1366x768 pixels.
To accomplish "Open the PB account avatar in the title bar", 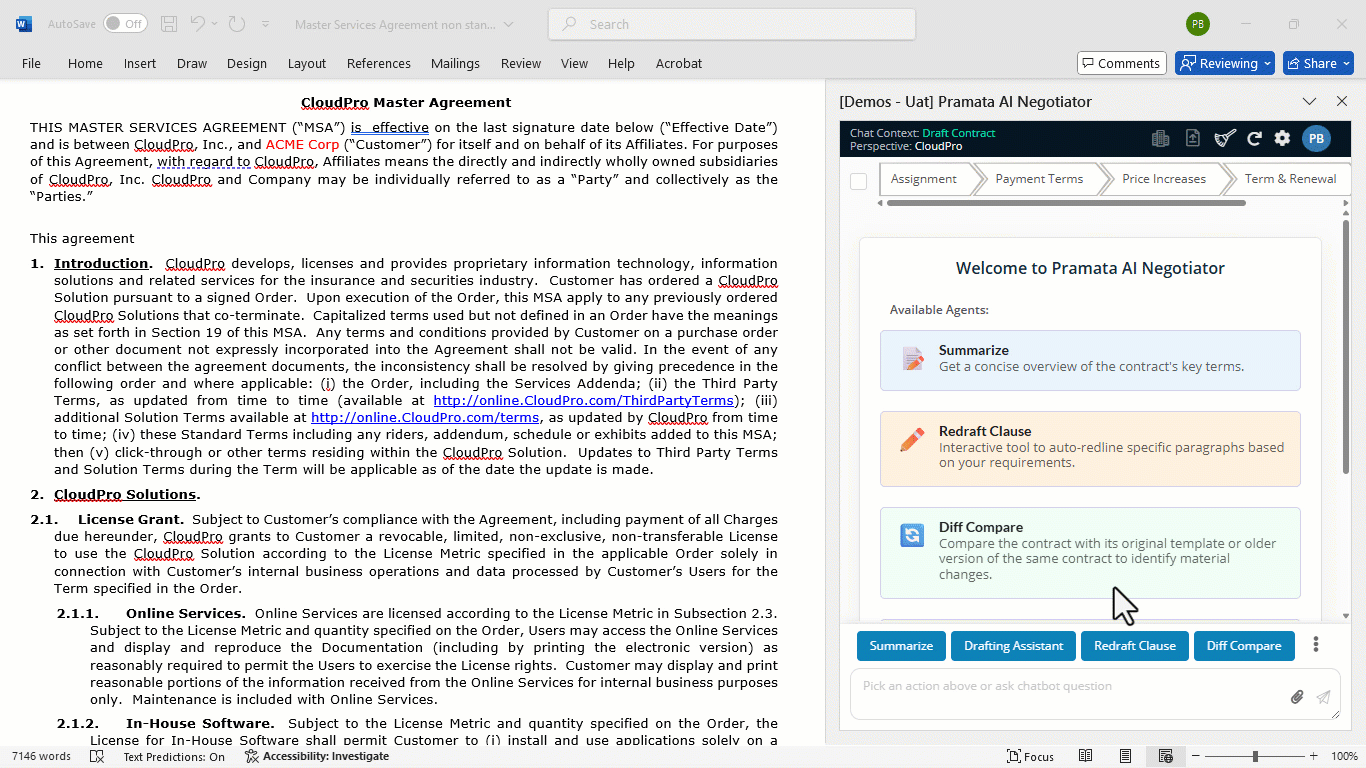I will (1197, 24).
